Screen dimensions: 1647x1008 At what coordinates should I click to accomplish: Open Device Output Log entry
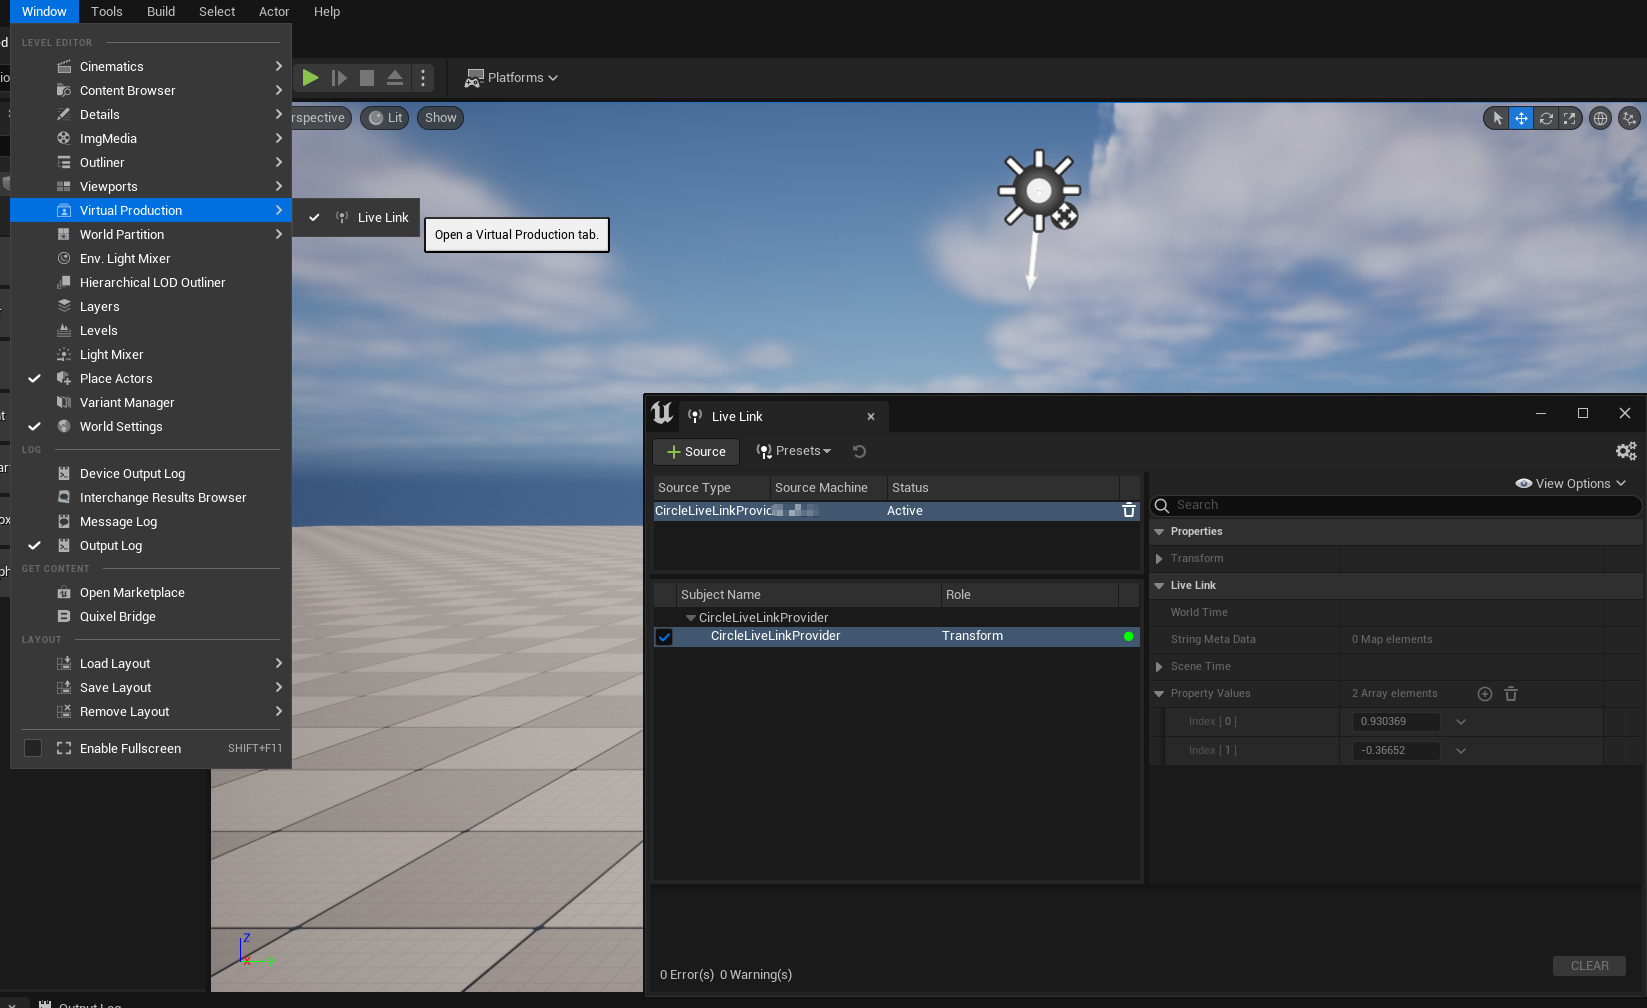pyautogui.click(x=150, y=473)
